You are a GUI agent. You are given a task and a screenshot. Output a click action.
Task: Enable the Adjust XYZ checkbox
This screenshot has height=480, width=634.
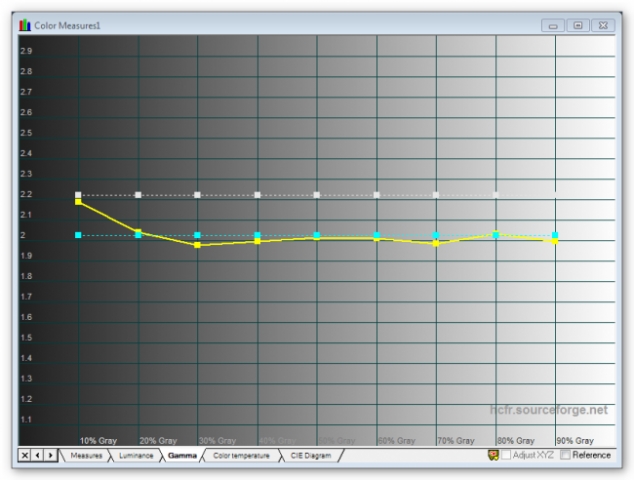tap(507, 456)
